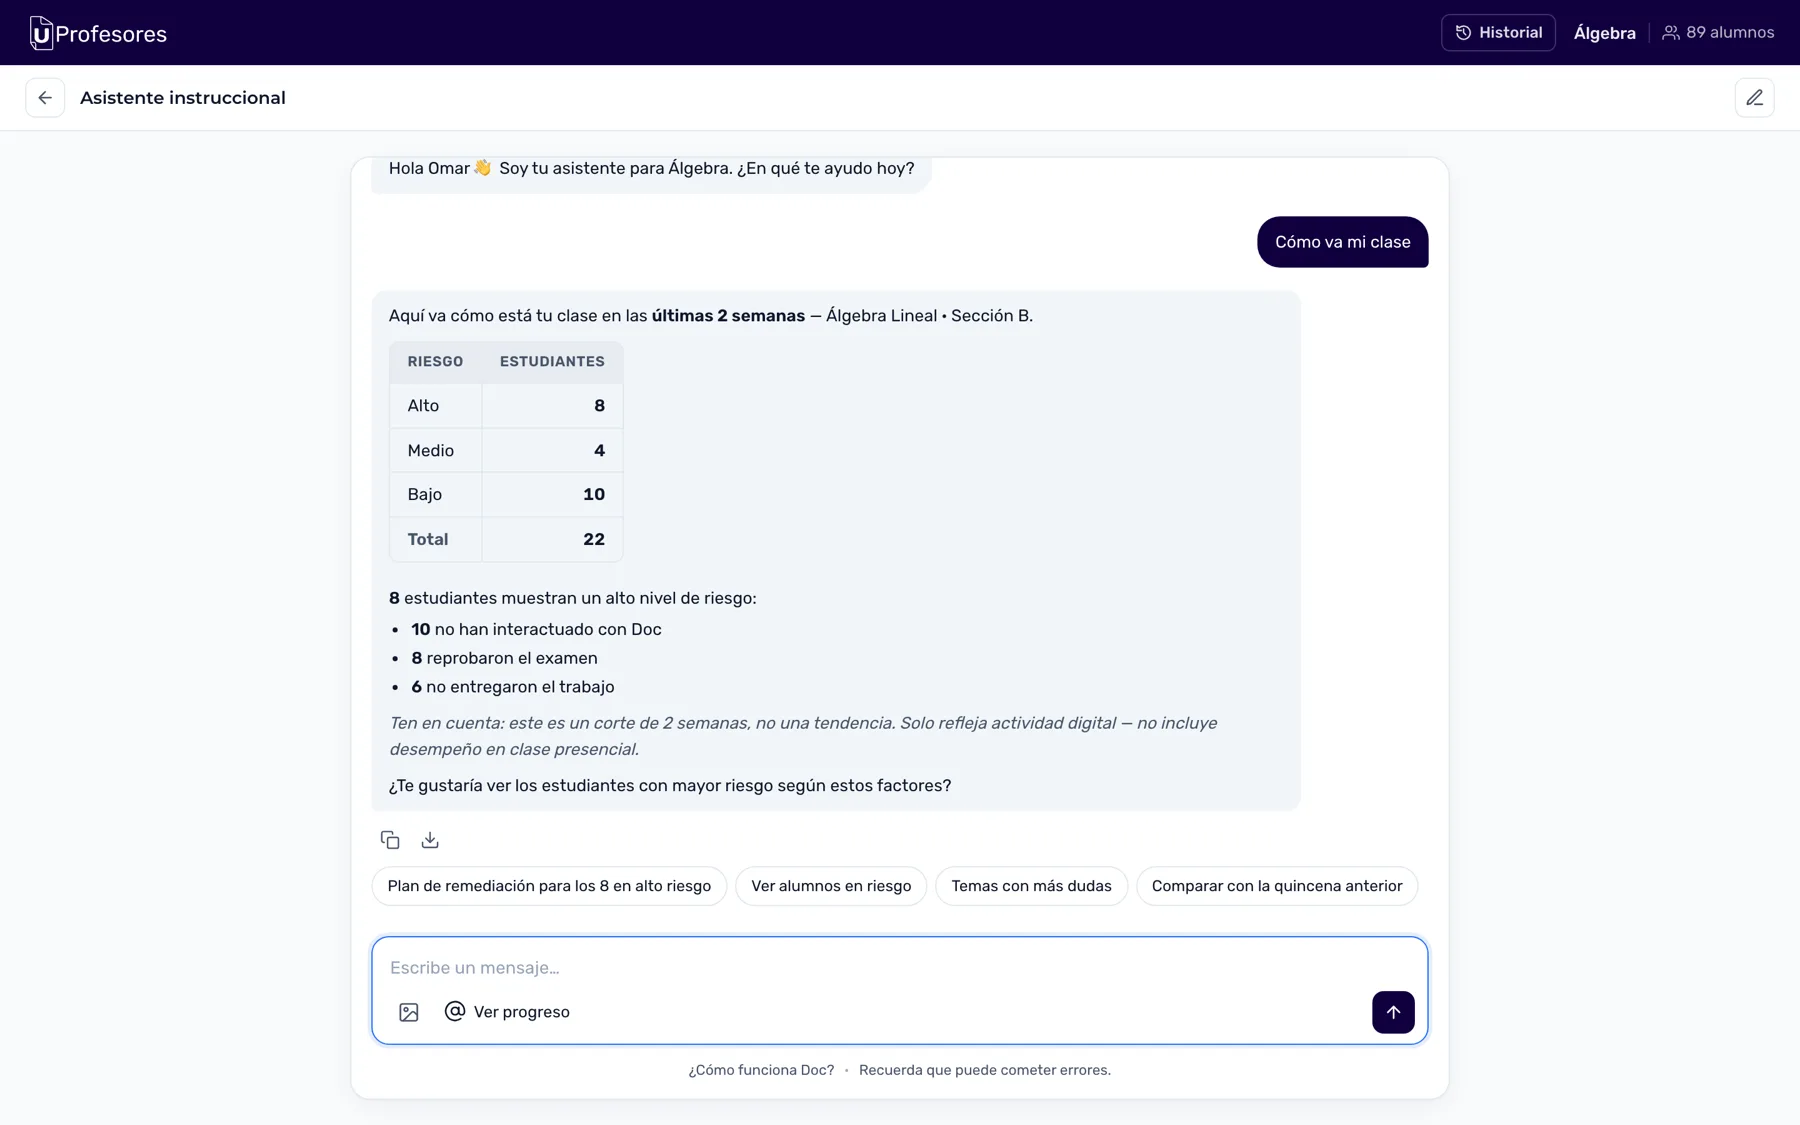
Task: Send message with arrow button
Action: (x=1393, y=1012)
